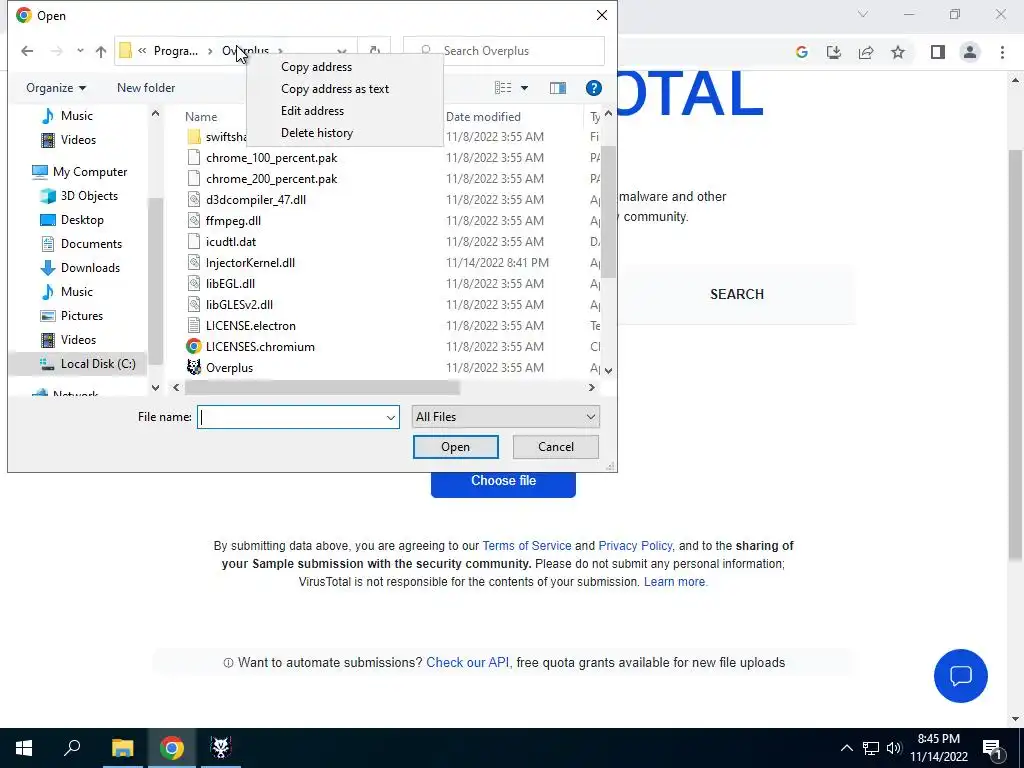1024x768 pixels.
Task: Click navigation pane scroll down arrow
Action: [155, 387]
